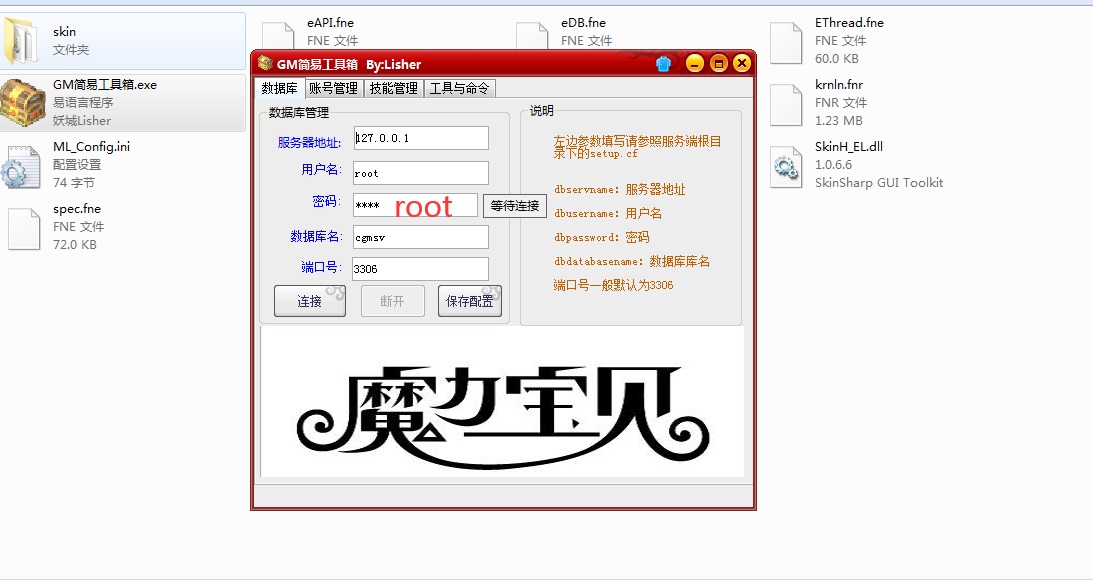Click the blue shirt skin icon in title bar

[x=664, y=64]
